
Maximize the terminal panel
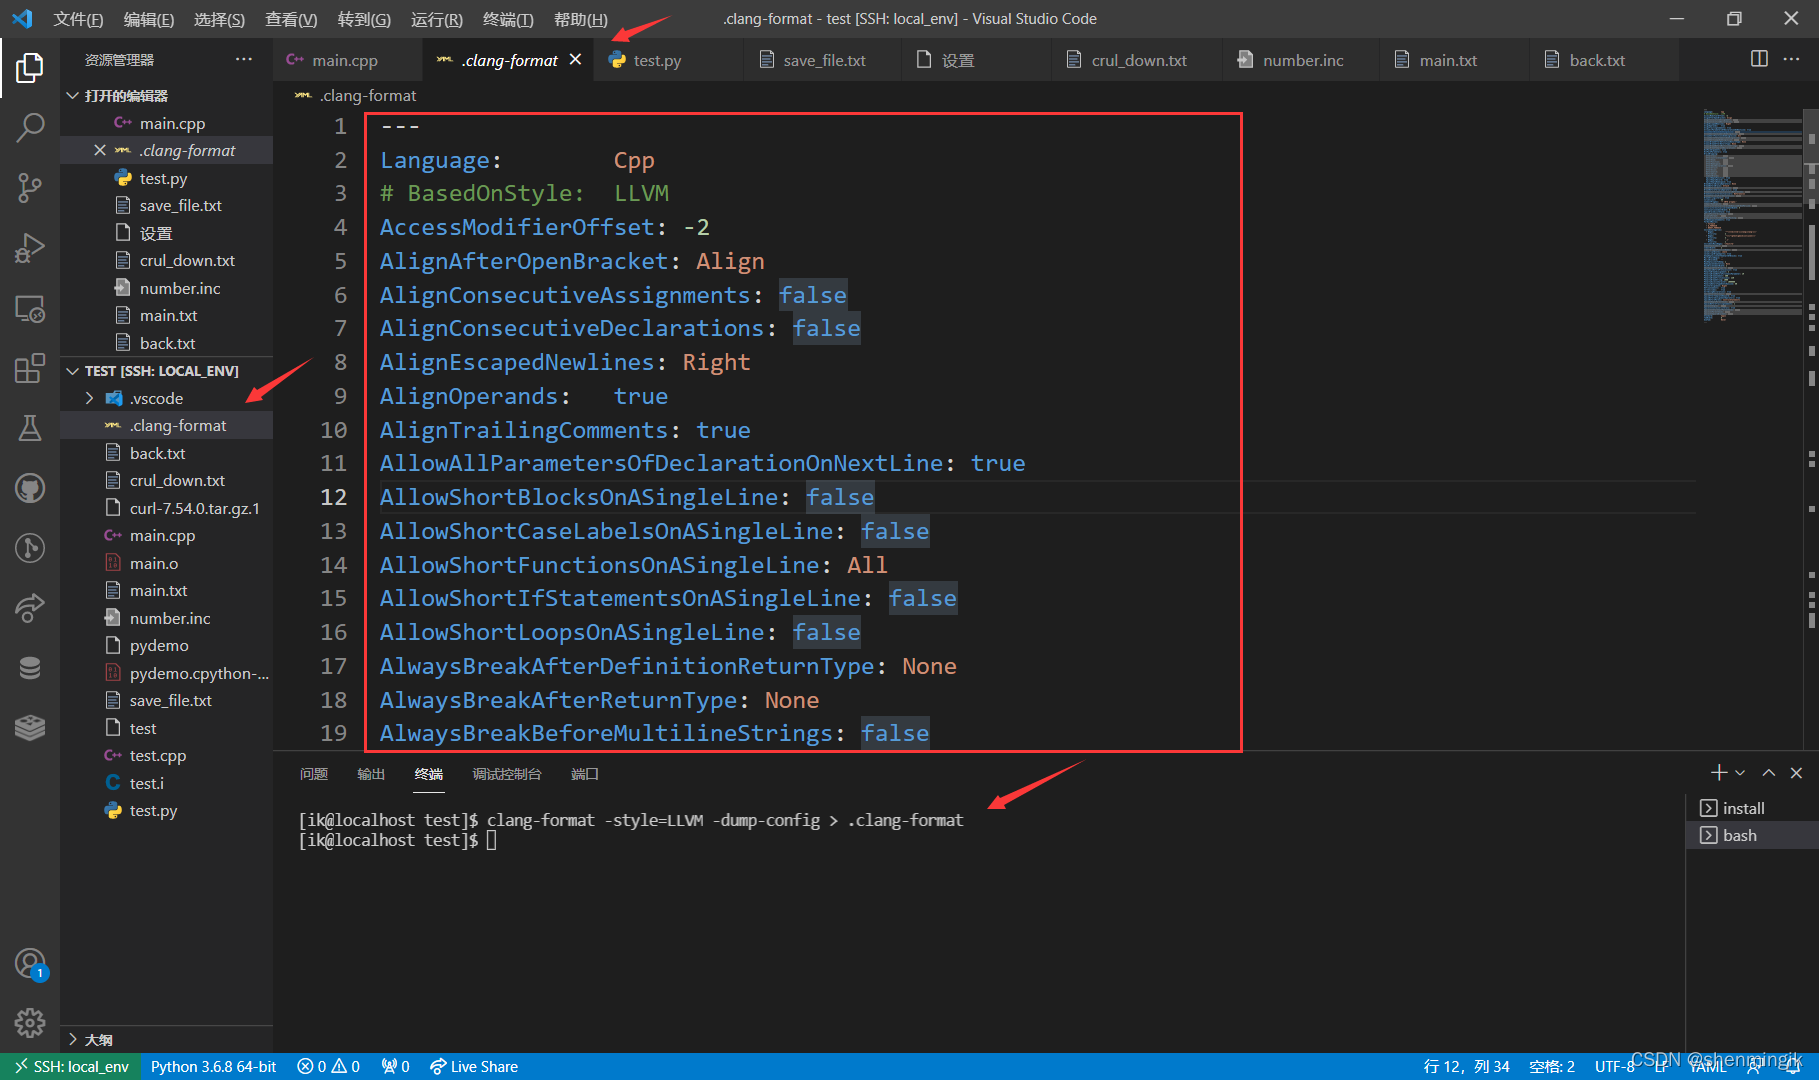1768,772
